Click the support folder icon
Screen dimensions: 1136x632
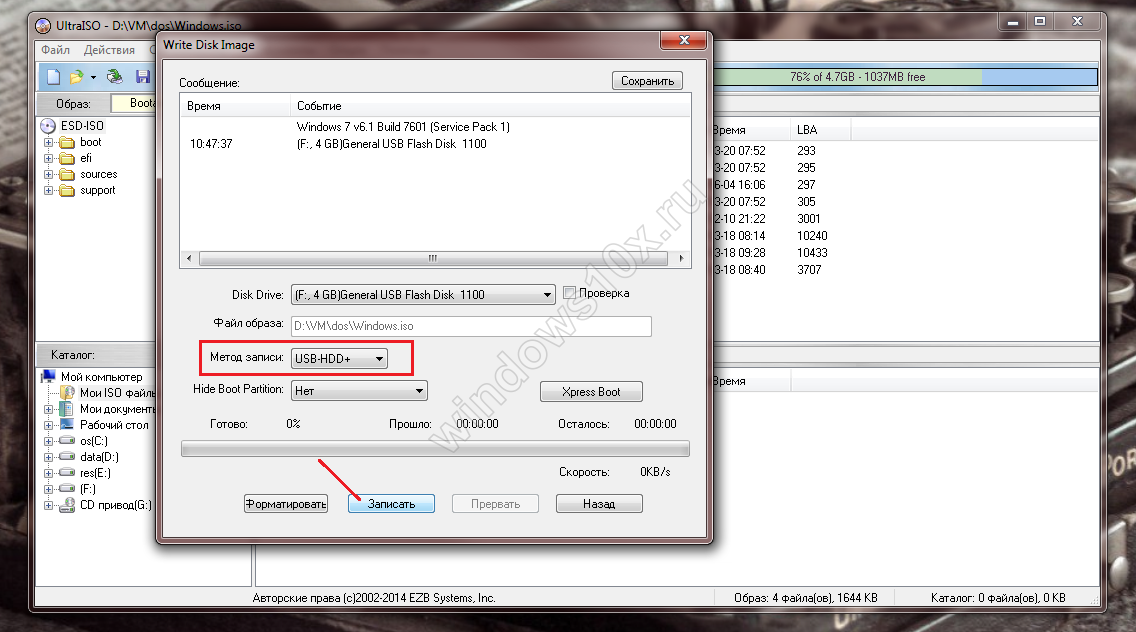point(67,190)
